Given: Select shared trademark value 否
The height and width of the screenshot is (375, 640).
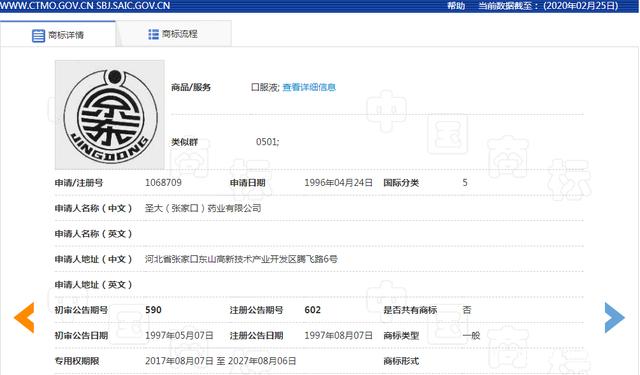Looking at the screenshot, I should click(x=467, y=310).
